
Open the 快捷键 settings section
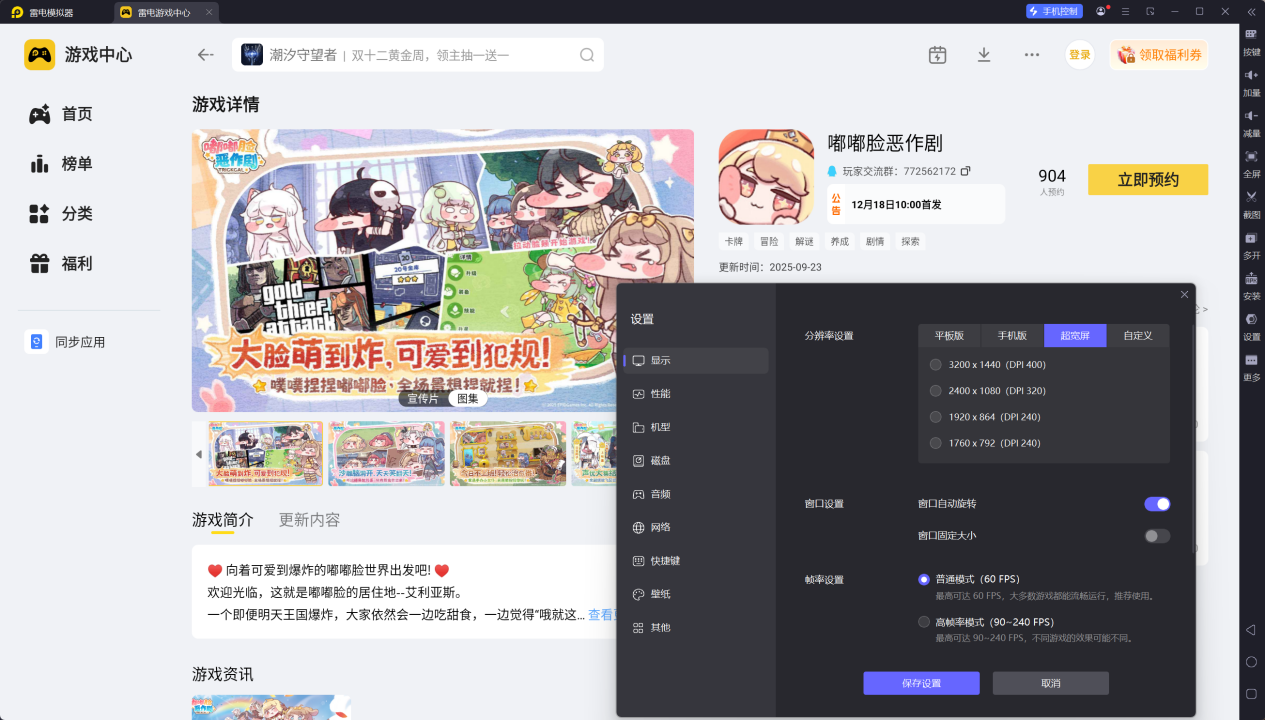[x=696, y=561]
